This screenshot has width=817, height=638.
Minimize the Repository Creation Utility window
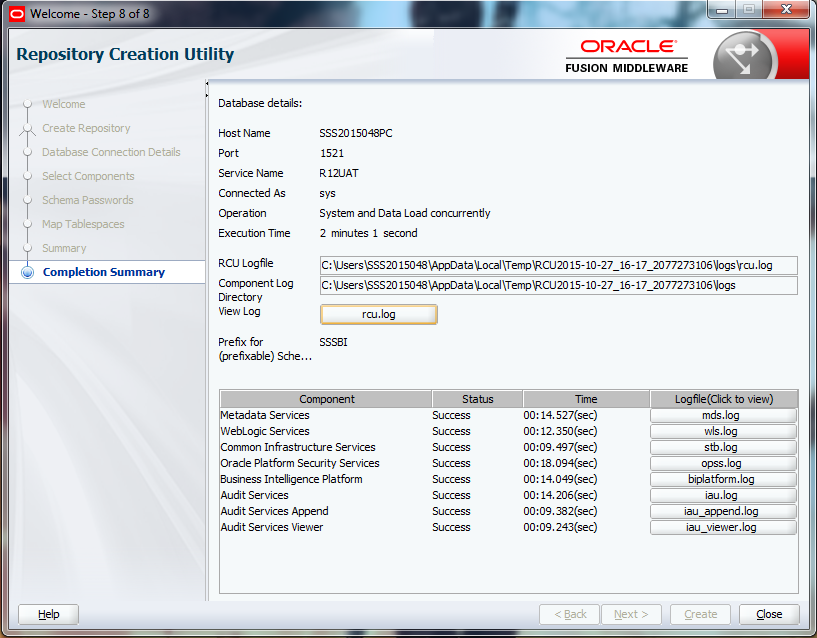722,9
